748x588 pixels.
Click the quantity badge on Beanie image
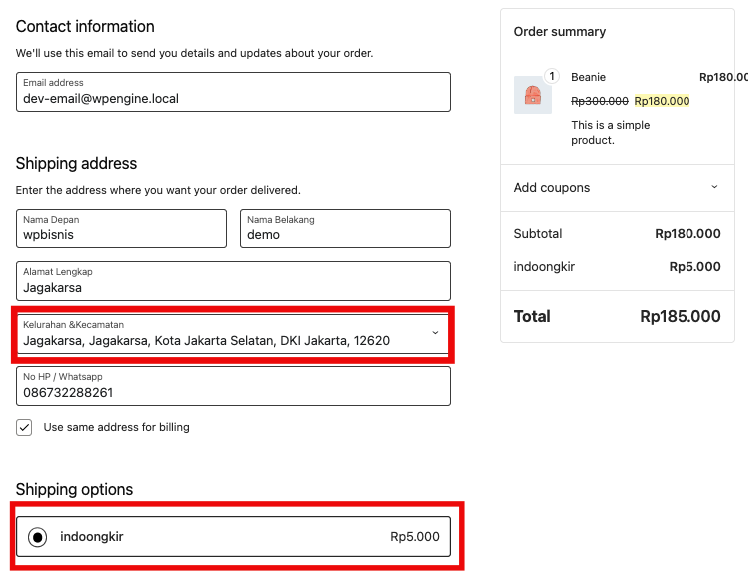coord(550,76)
